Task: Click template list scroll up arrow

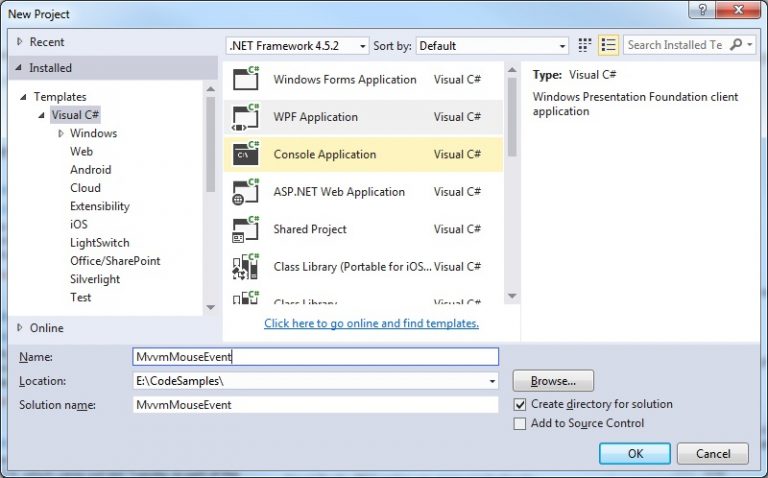Action: click(x=512, y=70)
